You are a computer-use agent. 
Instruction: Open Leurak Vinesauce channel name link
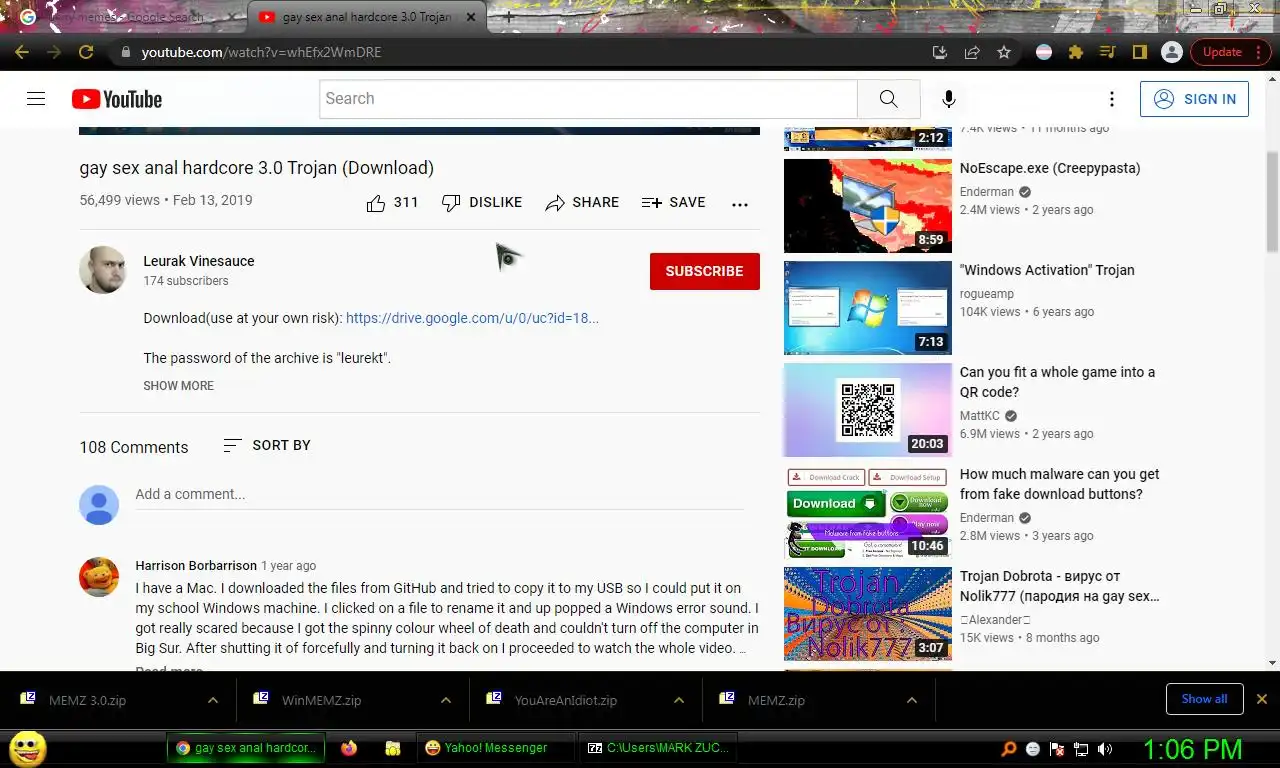pos(199,261)
